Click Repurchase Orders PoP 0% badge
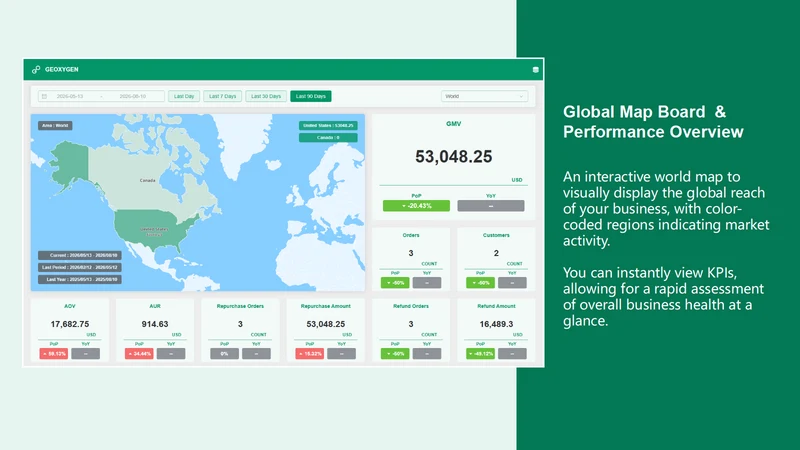 tap(224, 354)
